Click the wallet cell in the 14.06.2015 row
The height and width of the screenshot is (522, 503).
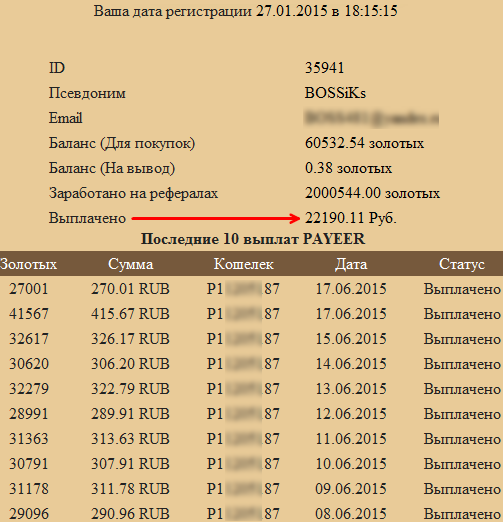[x=243, y=364]
